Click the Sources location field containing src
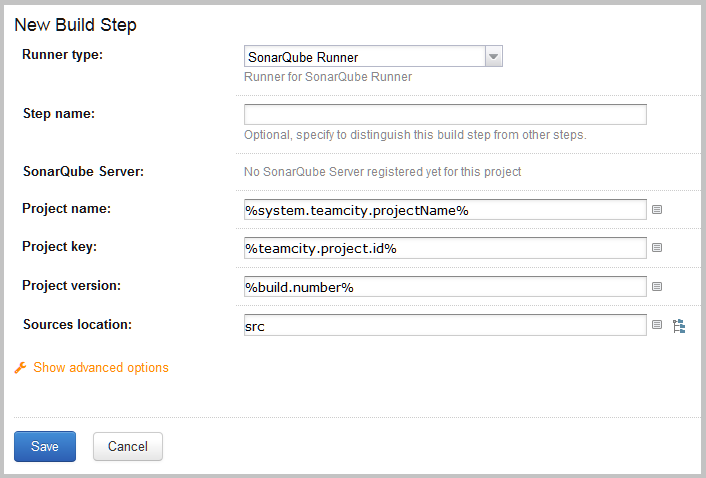This screenshot has height=478, width=706. pyautogui.click(x=445, y=325)
